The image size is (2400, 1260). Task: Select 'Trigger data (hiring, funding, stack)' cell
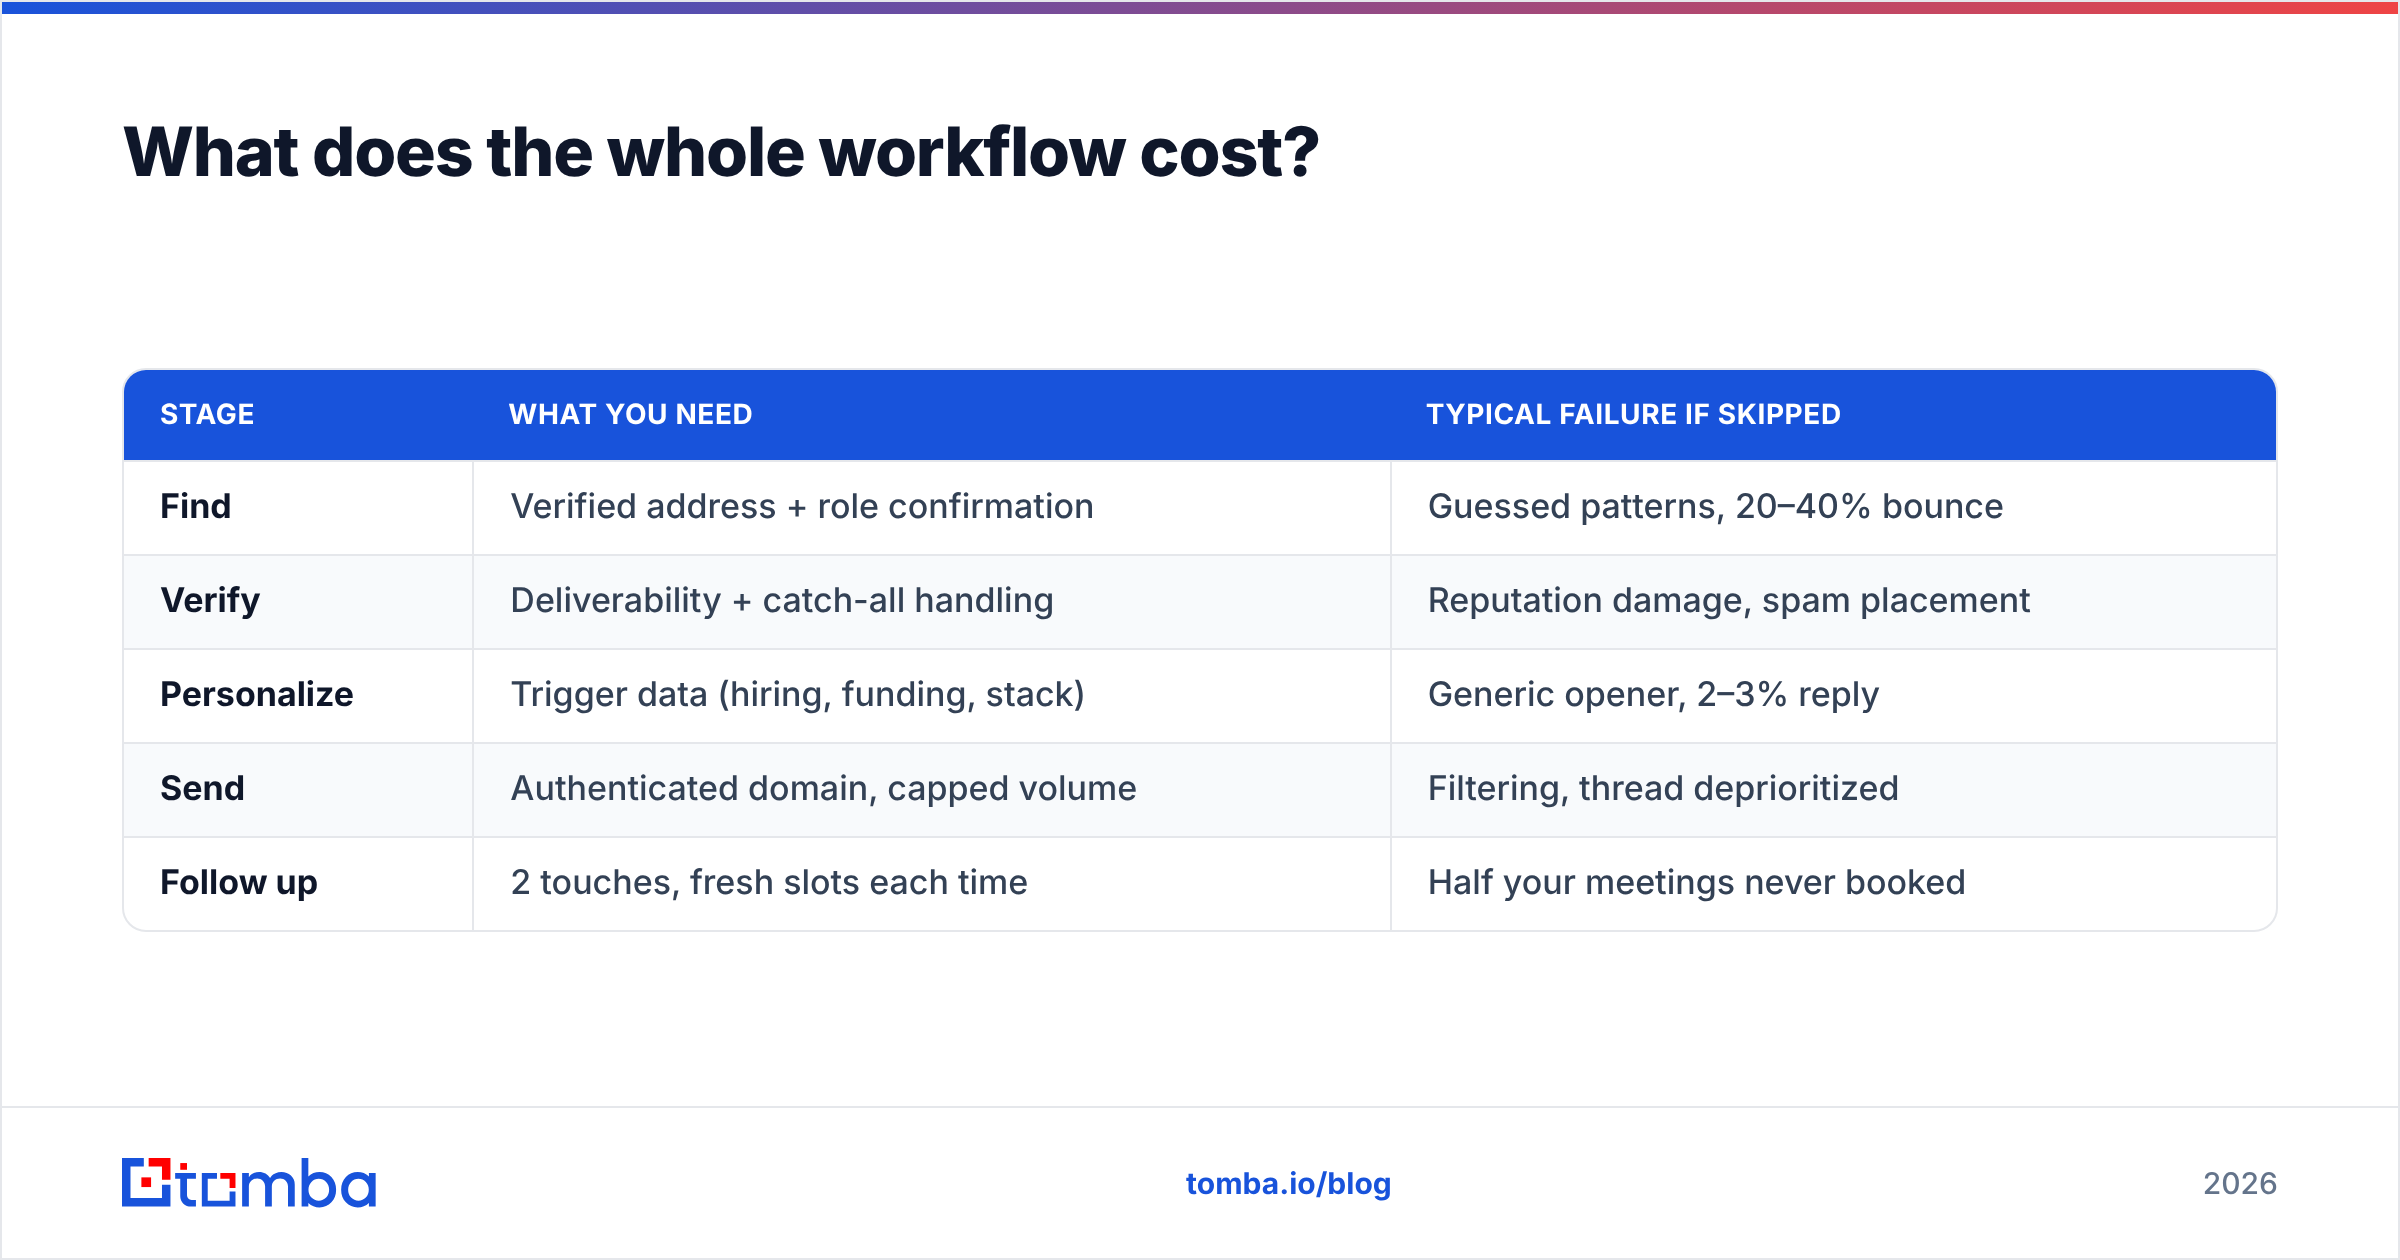pos(932,695)
